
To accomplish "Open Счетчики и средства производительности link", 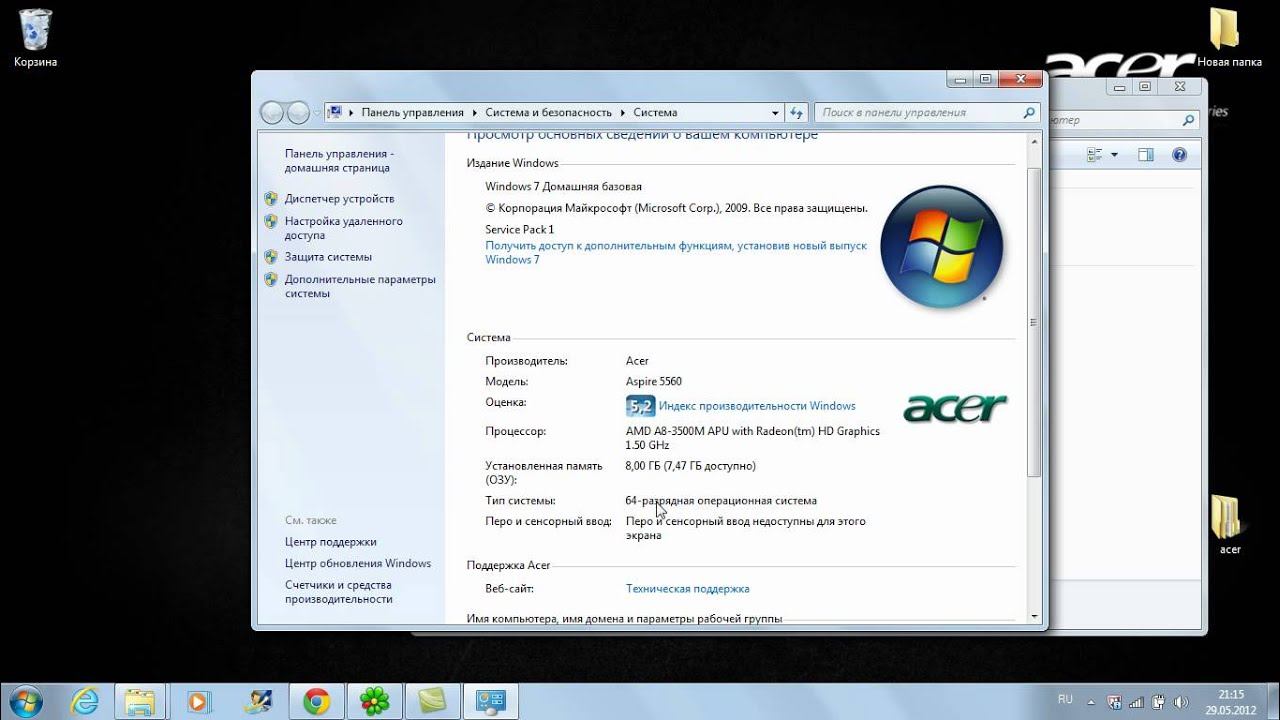I will pos(338,592).
